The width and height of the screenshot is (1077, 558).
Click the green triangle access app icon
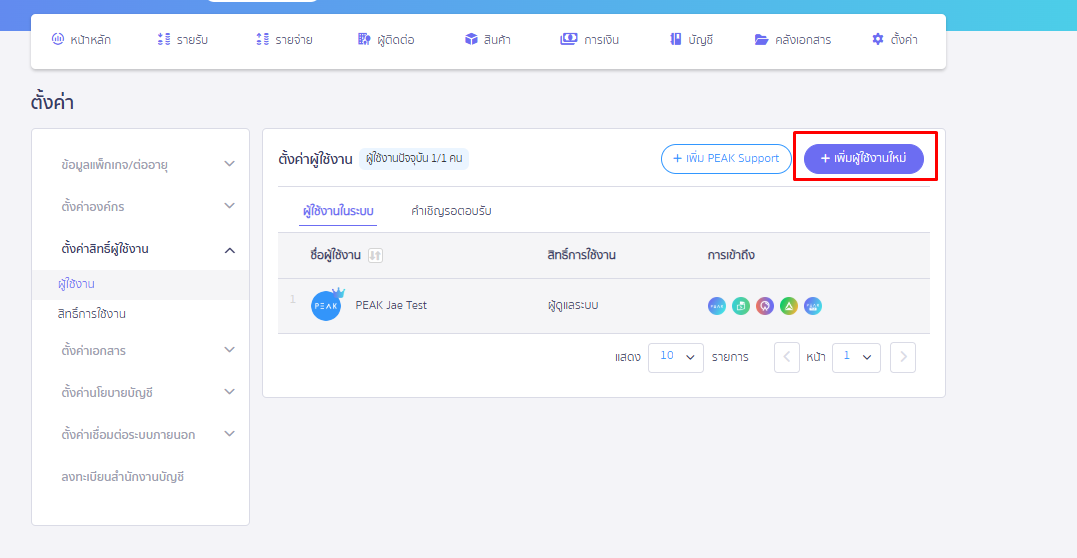click(x=789, y=306)
